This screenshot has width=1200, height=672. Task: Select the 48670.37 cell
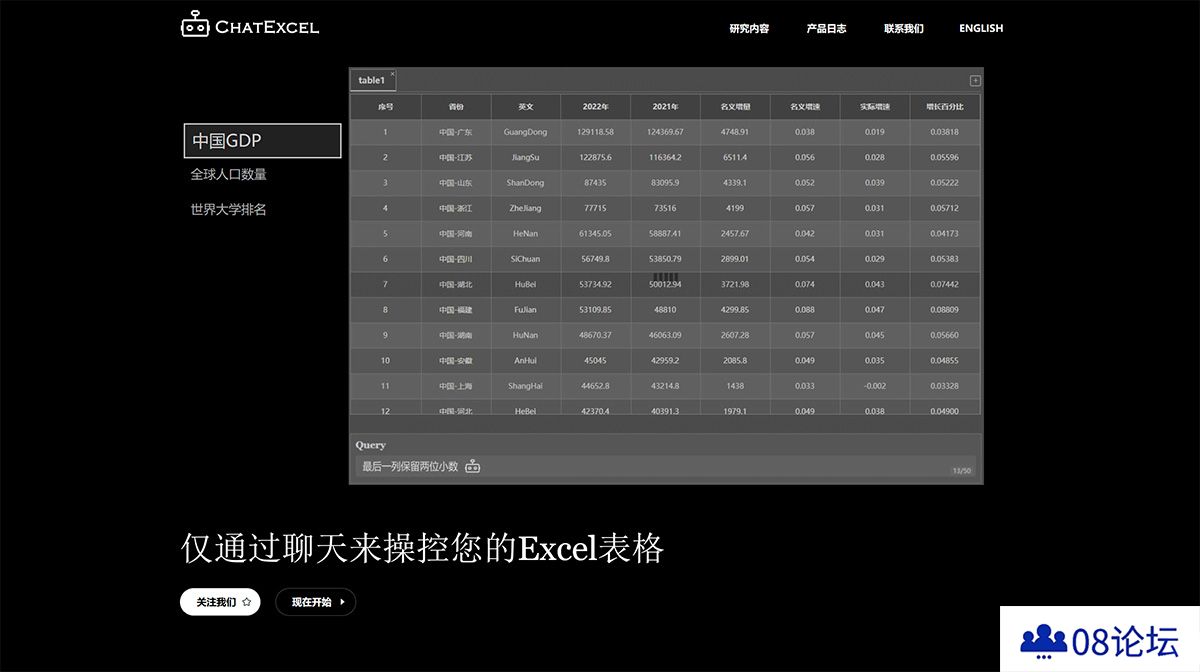coord(595,335)
